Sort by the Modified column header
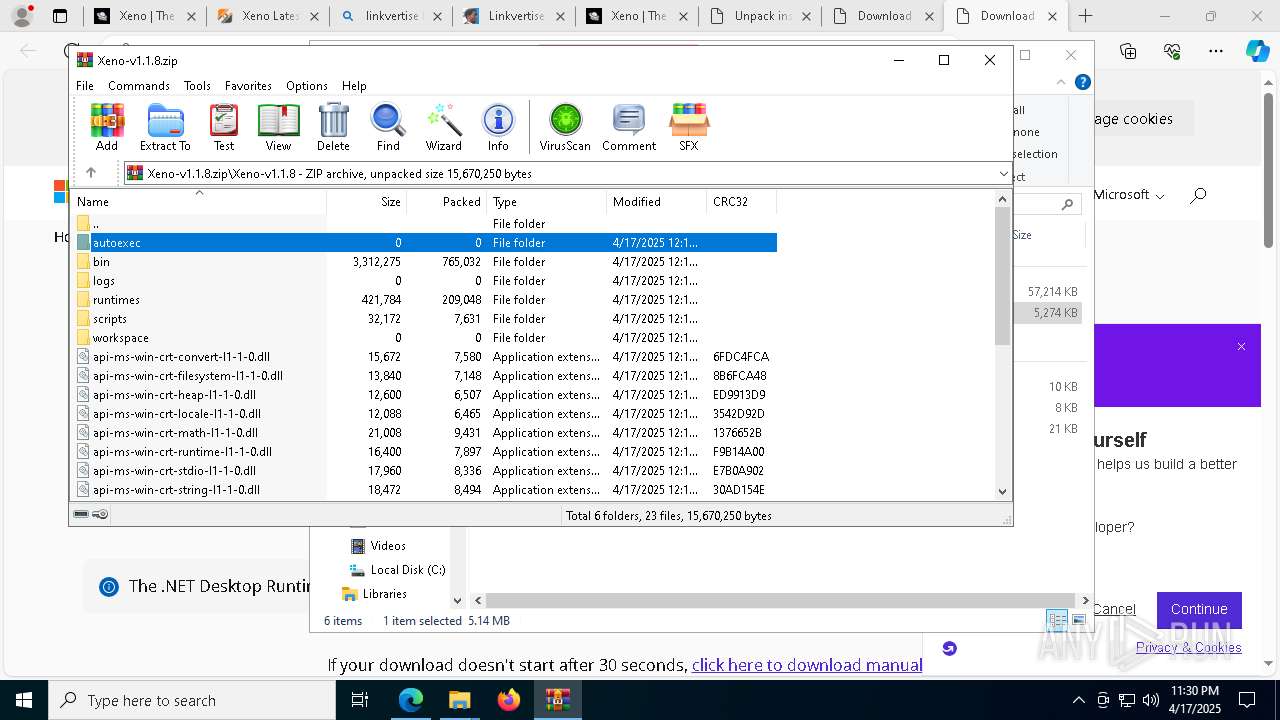The image size is (1280, 720). pos(656,201)
